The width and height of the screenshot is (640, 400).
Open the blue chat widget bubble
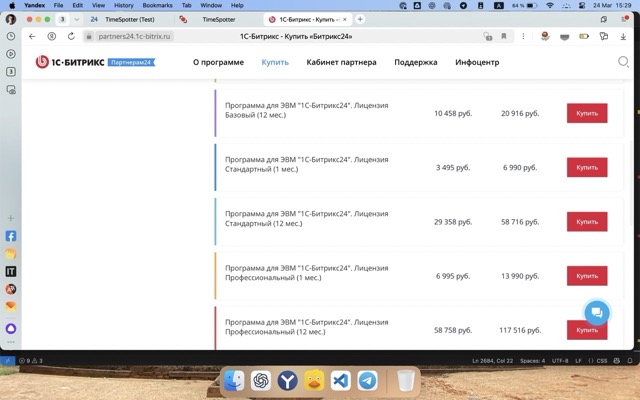[596, 311]
